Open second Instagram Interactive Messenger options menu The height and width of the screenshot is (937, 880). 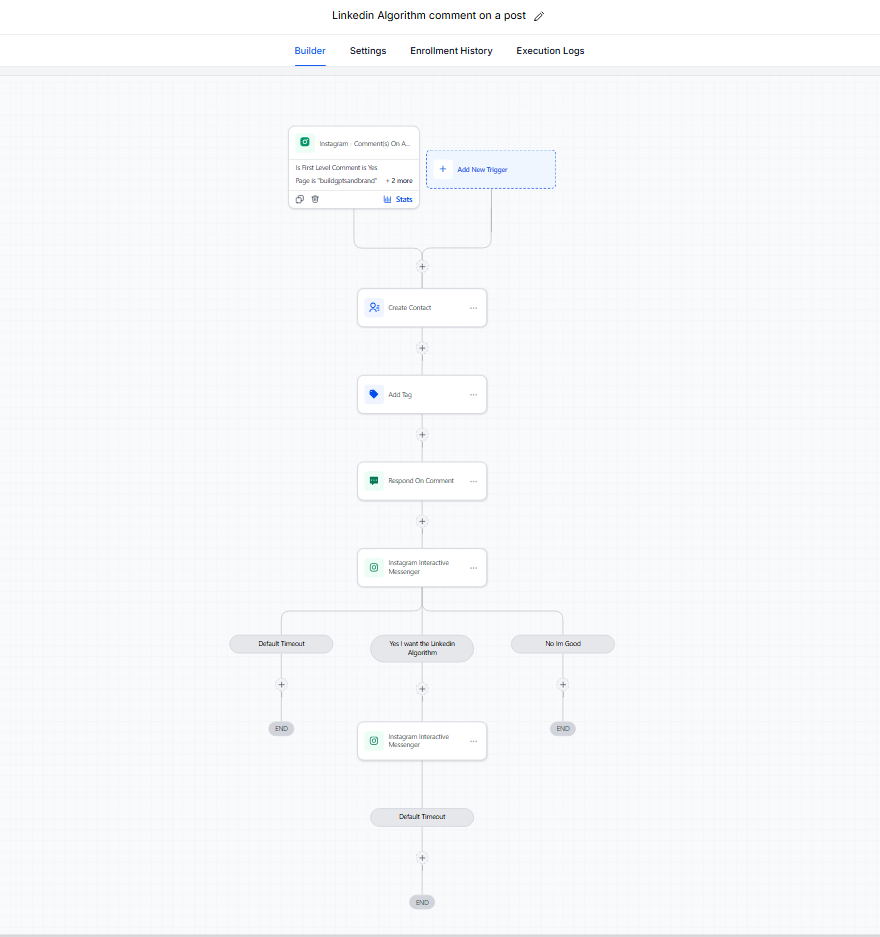coord(473,742)
